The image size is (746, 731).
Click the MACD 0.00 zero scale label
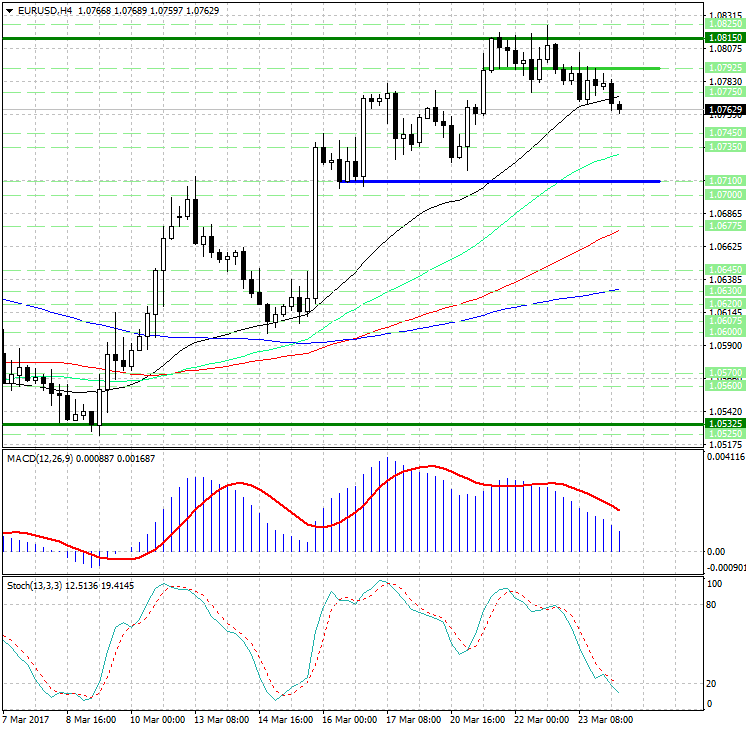point(716,551)
